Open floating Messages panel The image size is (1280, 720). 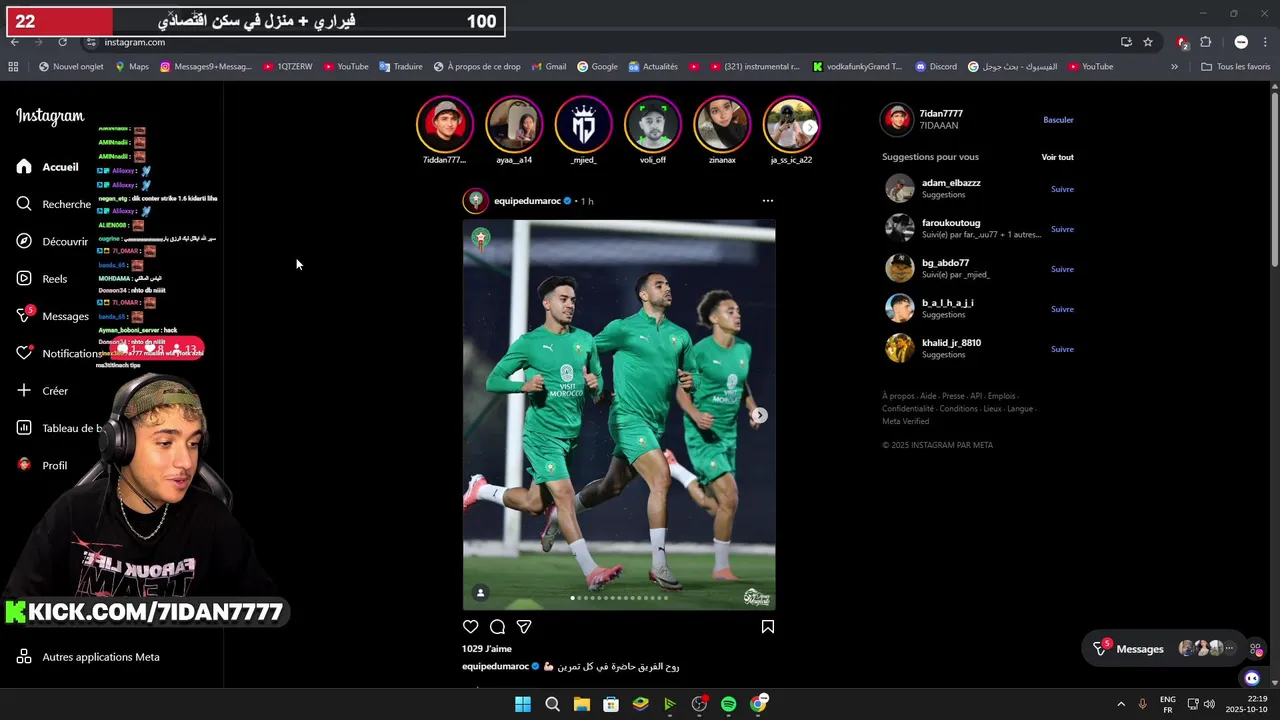click(1165, 649)
